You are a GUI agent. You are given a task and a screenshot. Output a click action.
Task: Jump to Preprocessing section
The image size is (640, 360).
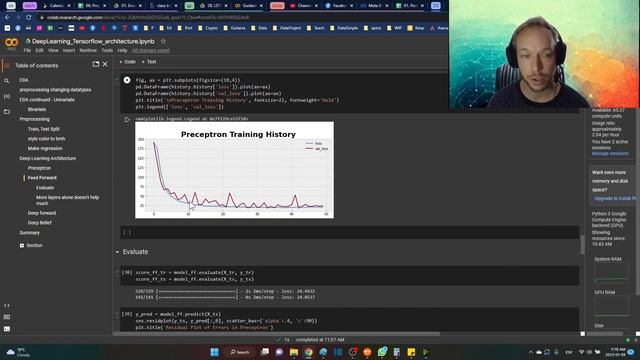[x=34, y=119]
